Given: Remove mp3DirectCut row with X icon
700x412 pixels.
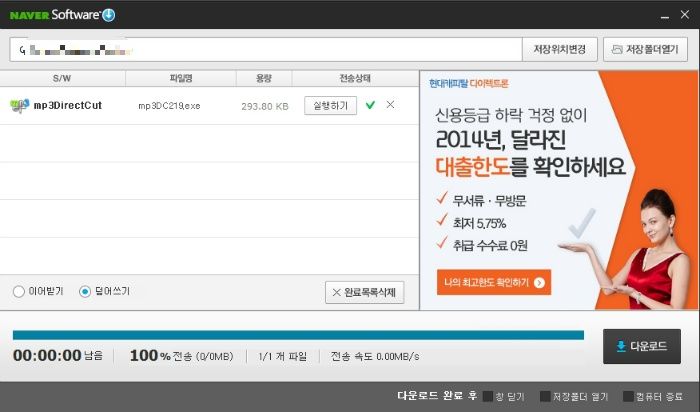Looking at the screenshot, I should [x=390, y=104].
